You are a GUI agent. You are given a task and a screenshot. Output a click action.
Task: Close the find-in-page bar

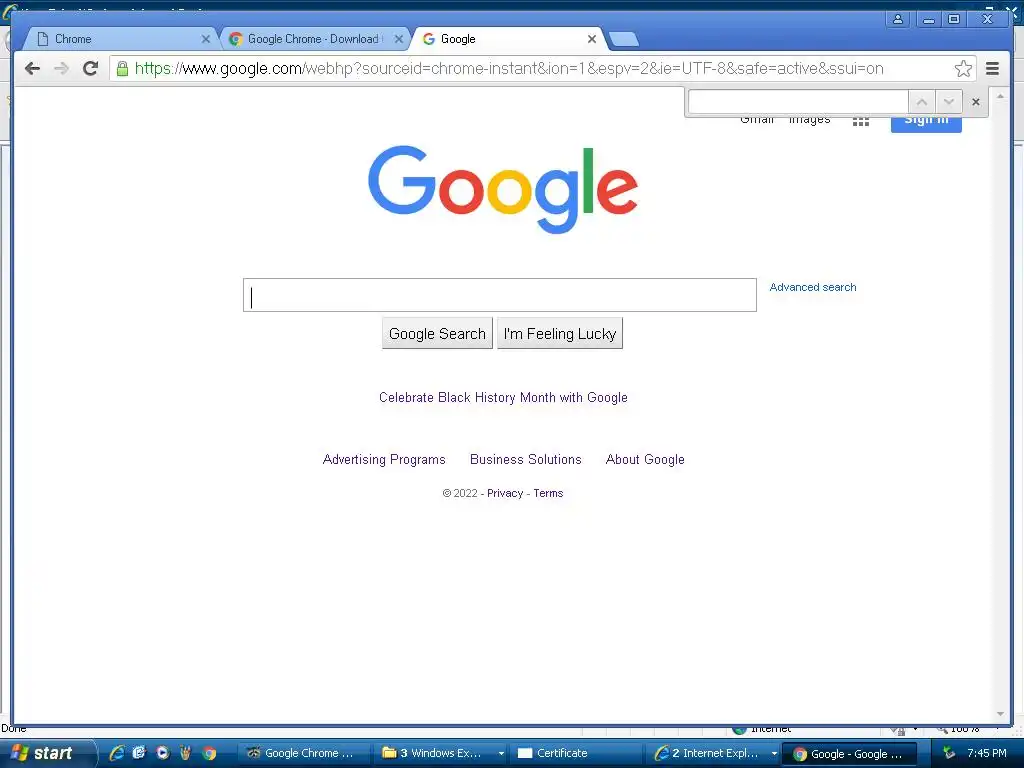[x=976, y=102]
